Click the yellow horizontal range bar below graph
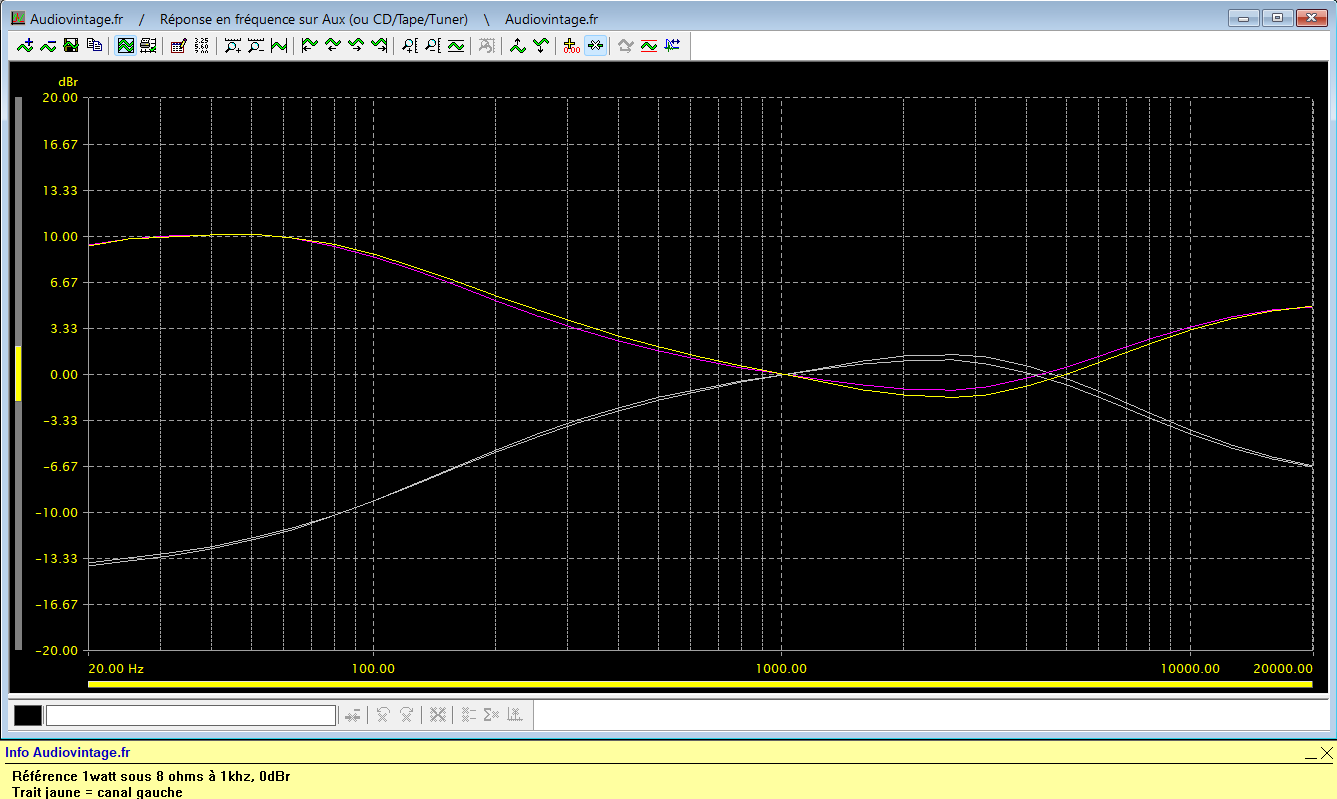 coord(700,684)
